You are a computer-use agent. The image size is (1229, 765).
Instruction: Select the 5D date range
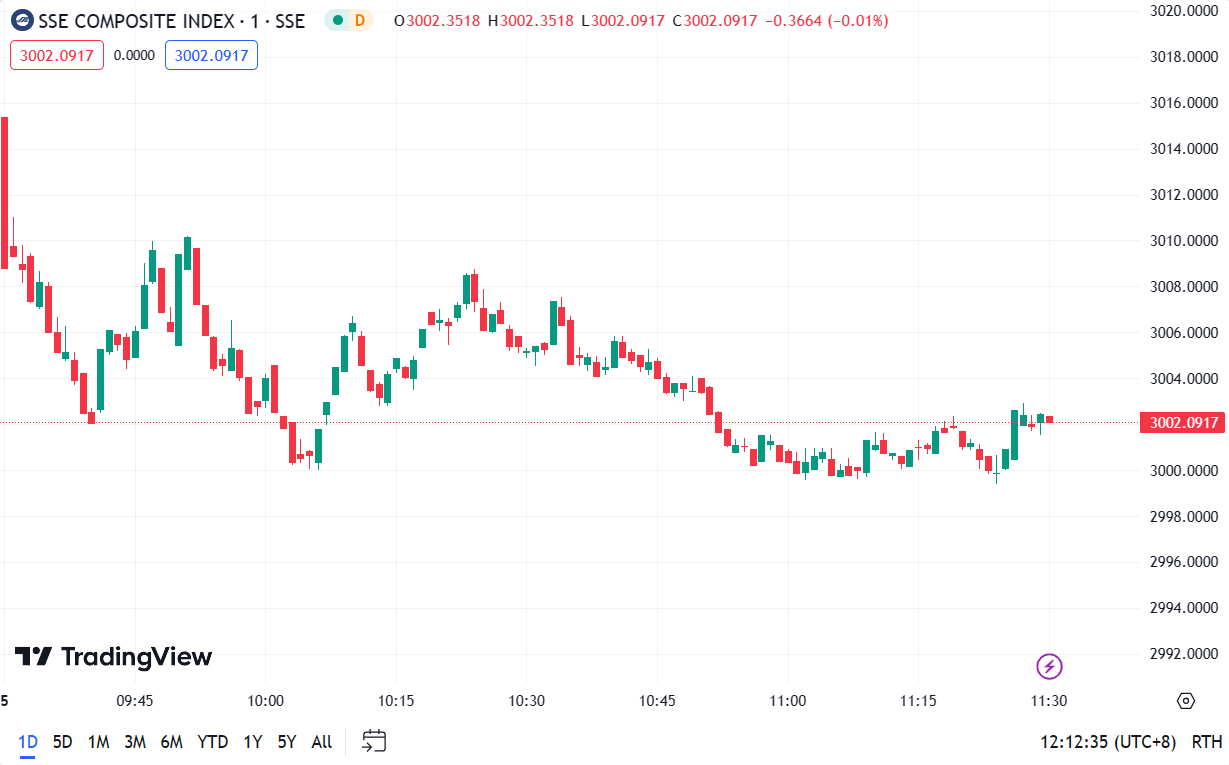click(x=63, y=741)
